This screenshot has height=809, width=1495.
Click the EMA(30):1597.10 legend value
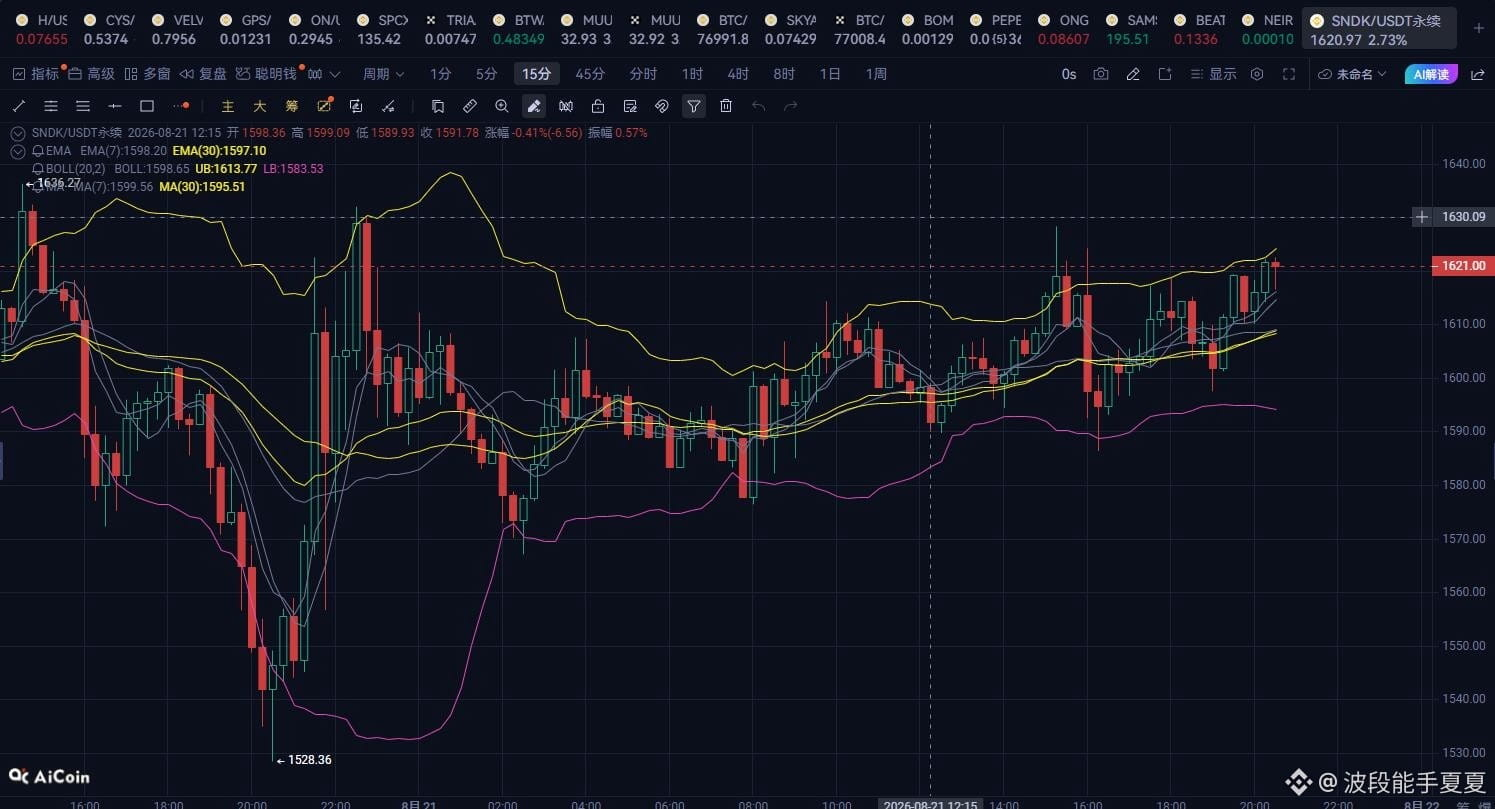[219, 151]
